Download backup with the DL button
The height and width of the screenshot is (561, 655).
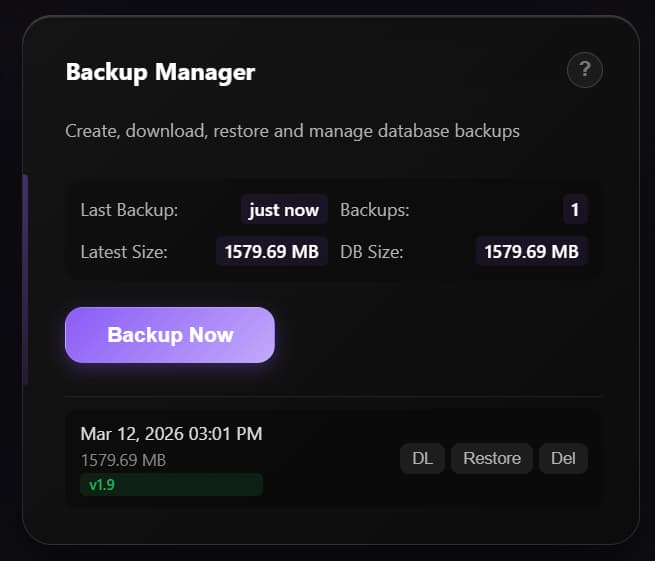422,458
